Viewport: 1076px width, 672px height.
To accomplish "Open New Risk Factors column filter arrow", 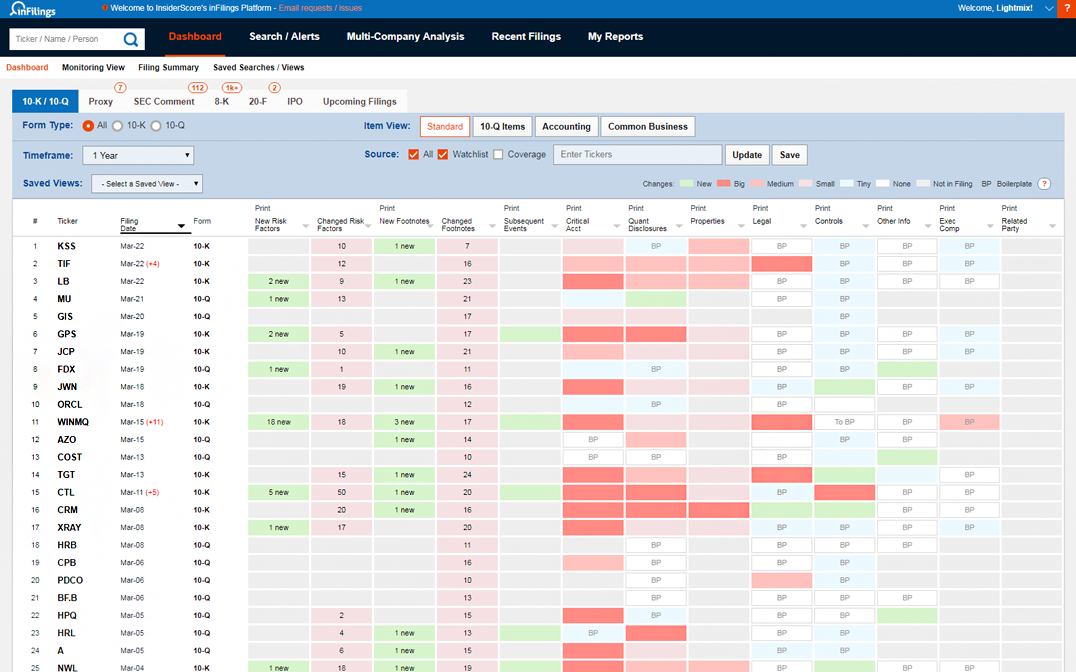I will point(305,226).
